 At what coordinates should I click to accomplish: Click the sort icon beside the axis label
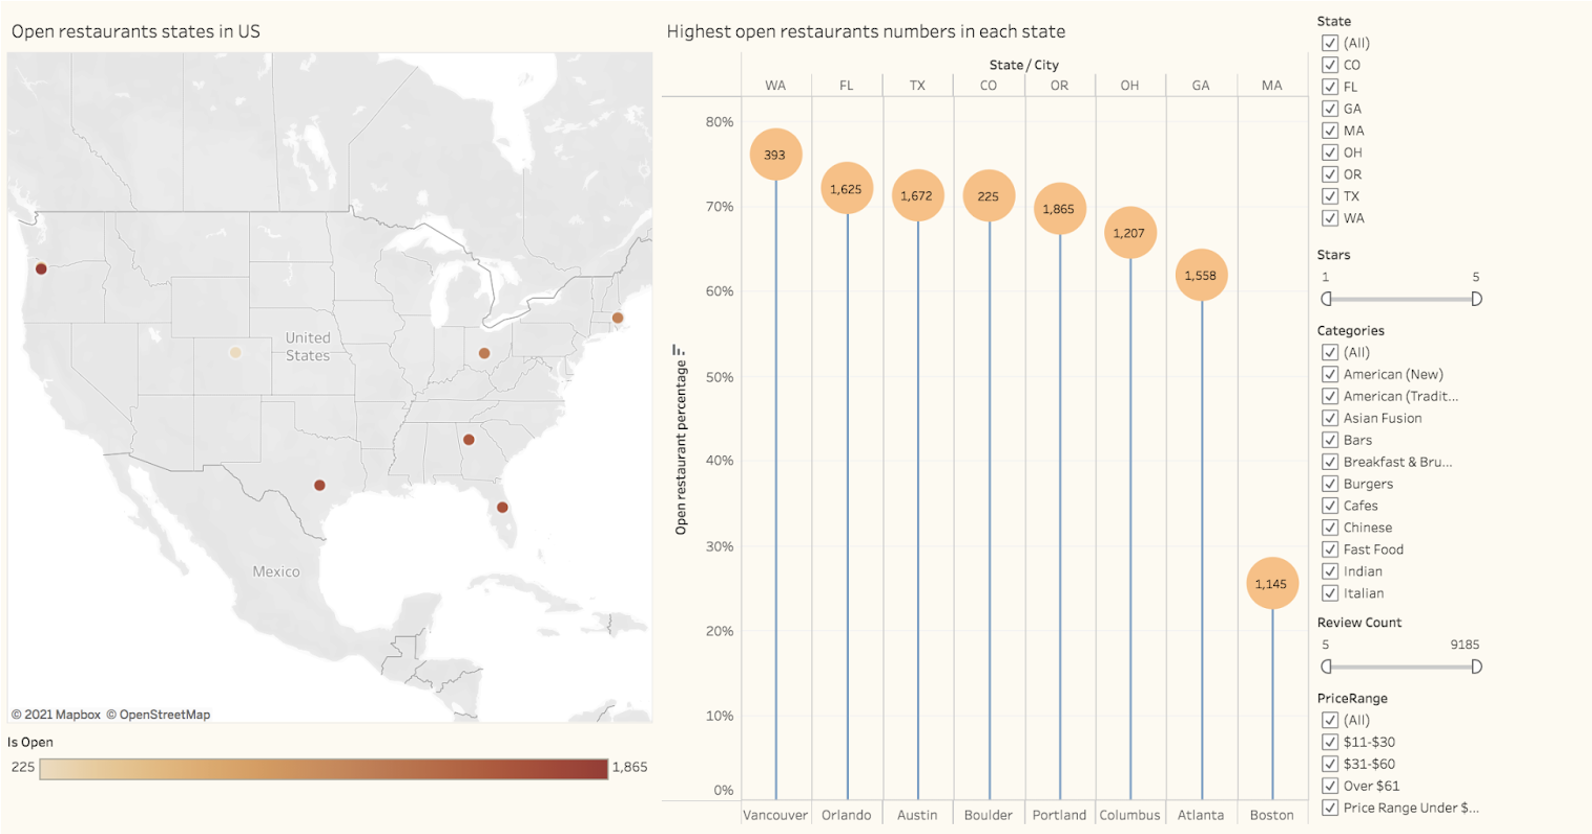(x=679, y=350)
